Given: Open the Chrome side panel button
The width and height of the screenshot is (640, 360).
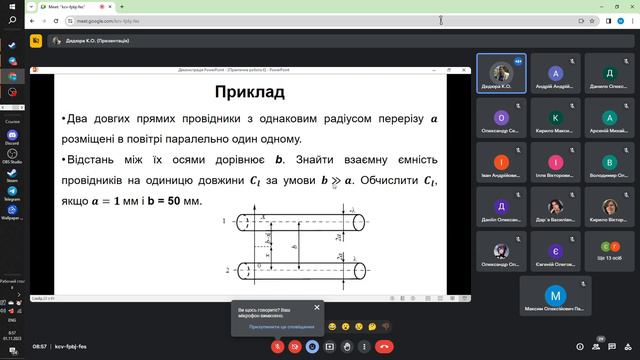Looking at the screenshot, I should pos(609,21).
